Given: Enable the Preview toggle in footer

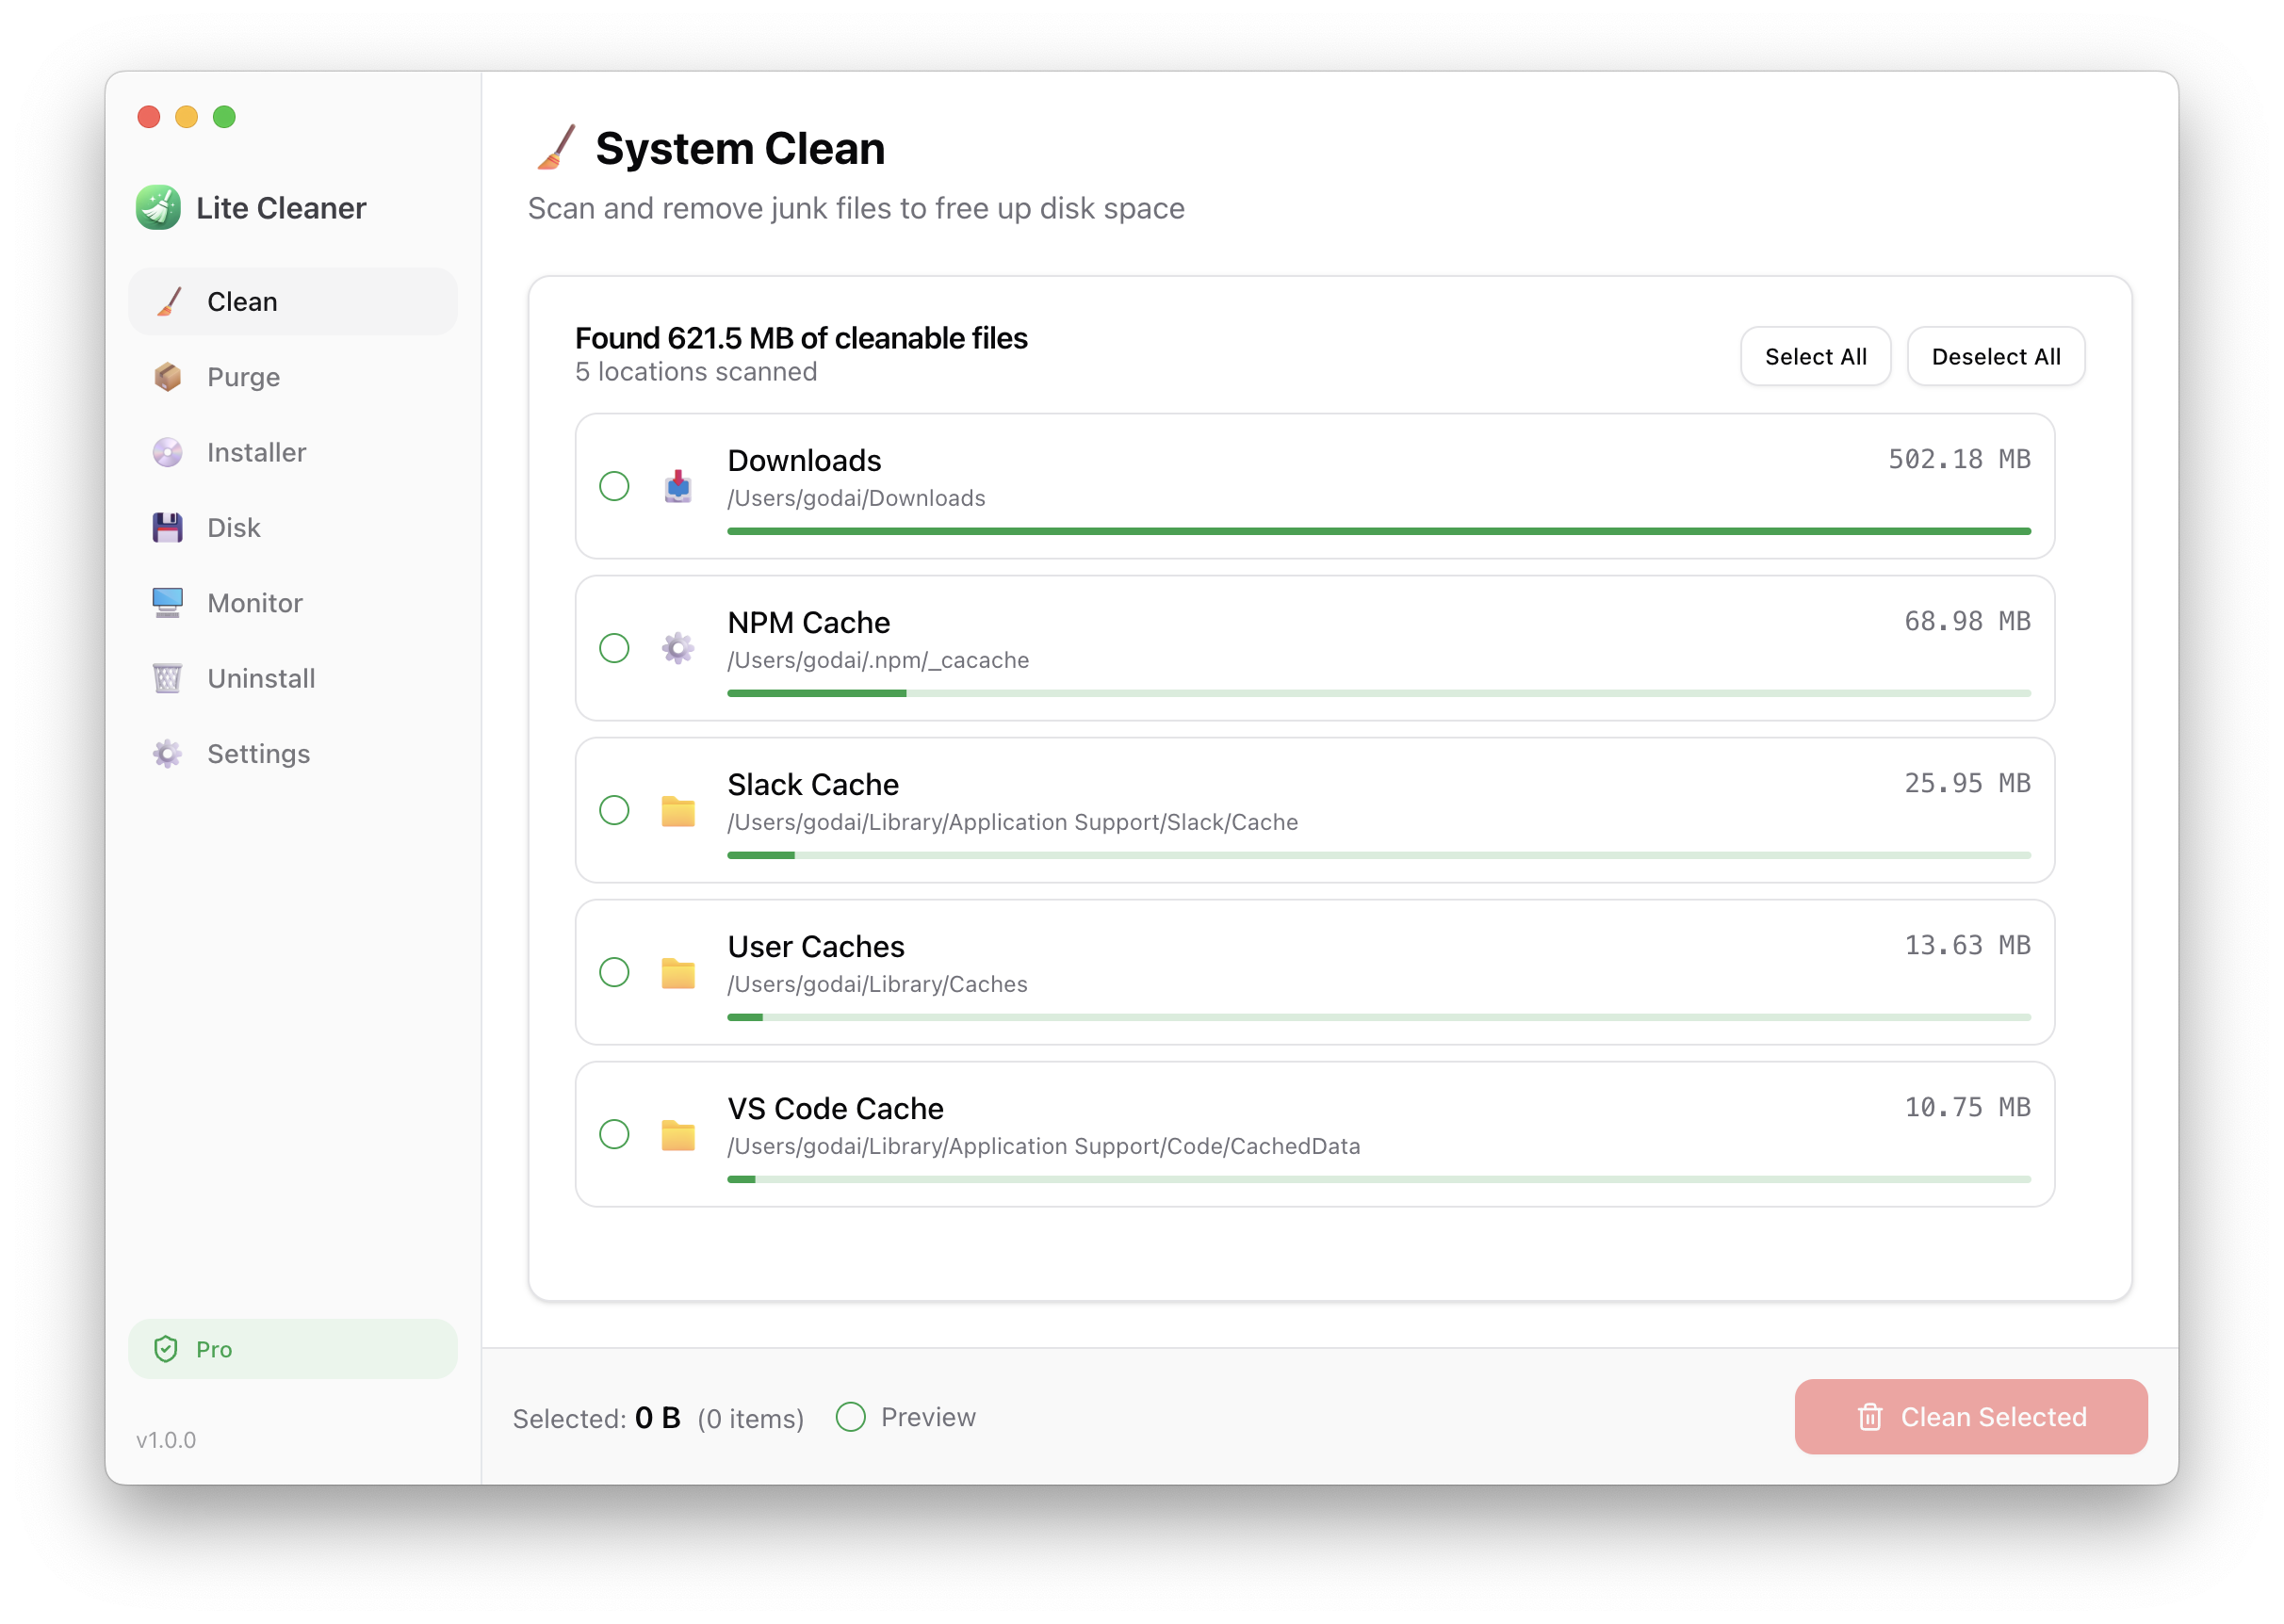Looking at the screenshot, I should pos(851,1417).
